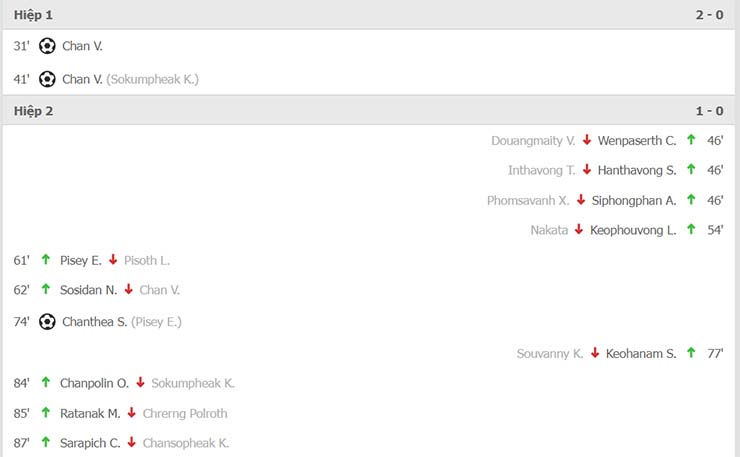This screenshot has width=740, height=457.
Task: Click the goal ball icon at 31'
Action: point(47,46)
